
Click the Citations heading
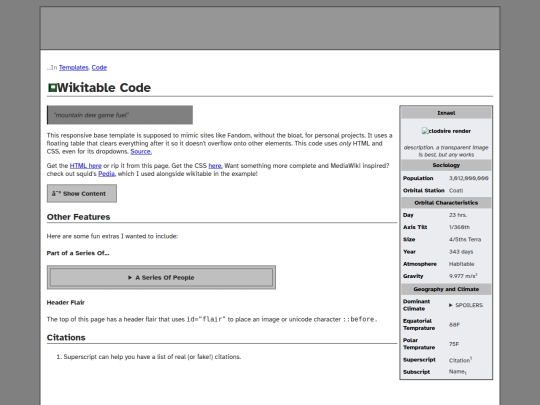66,338
